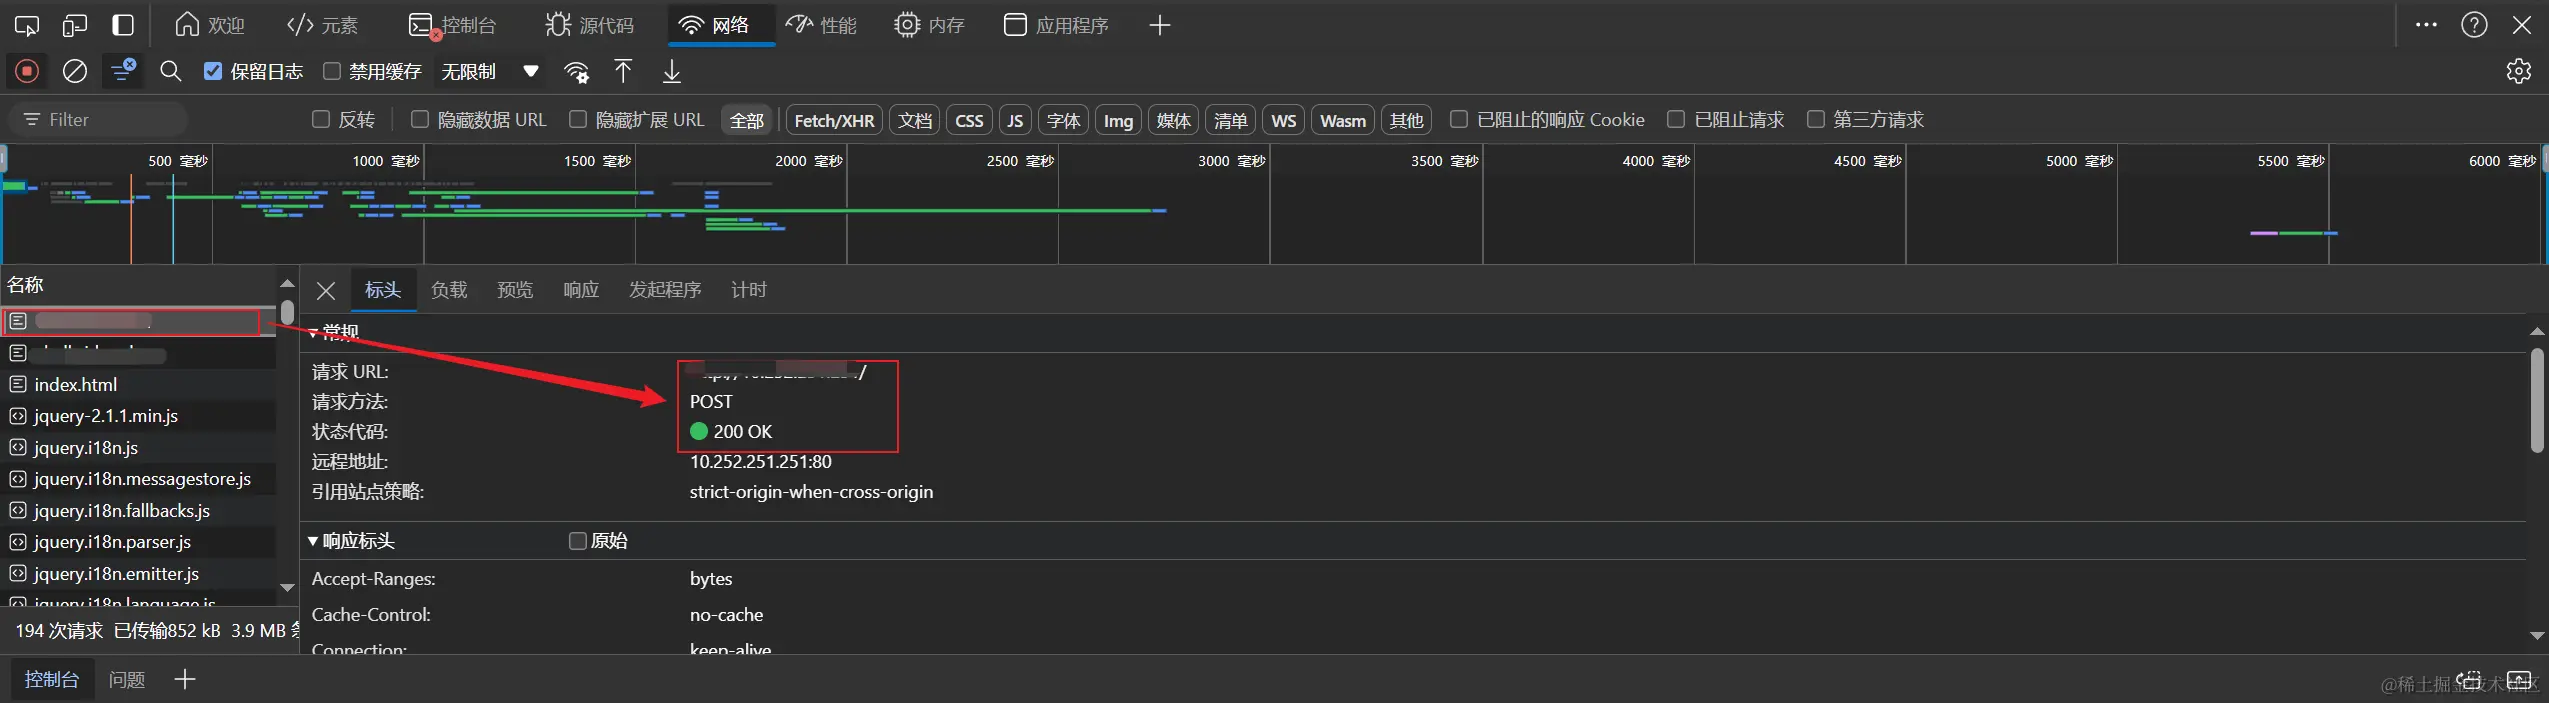Toggle the filter bar icon
Viewport: 2549px width, 703px height.
click(x=123, y=71)
